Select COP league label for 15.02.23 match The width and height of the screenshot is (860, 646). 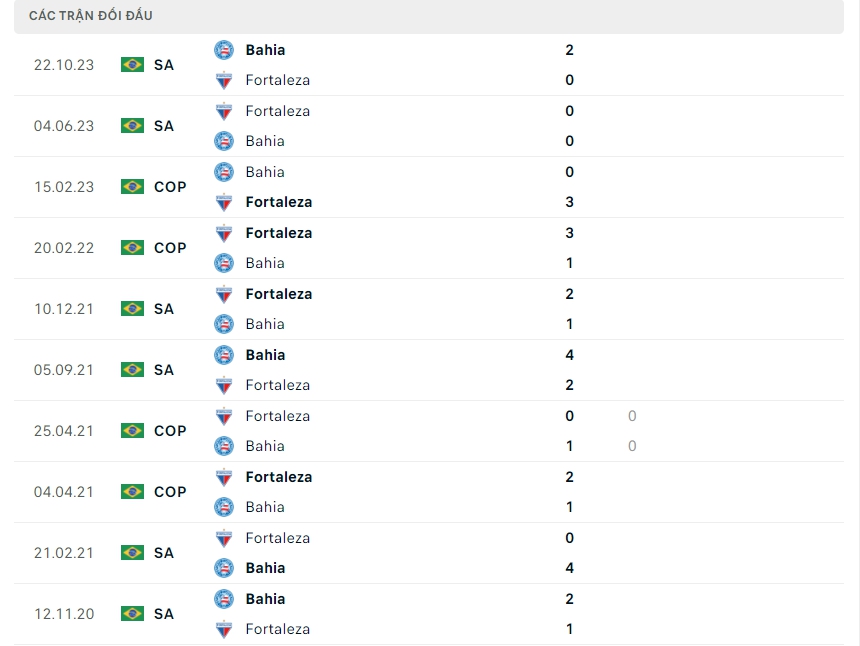pos(170,187)
